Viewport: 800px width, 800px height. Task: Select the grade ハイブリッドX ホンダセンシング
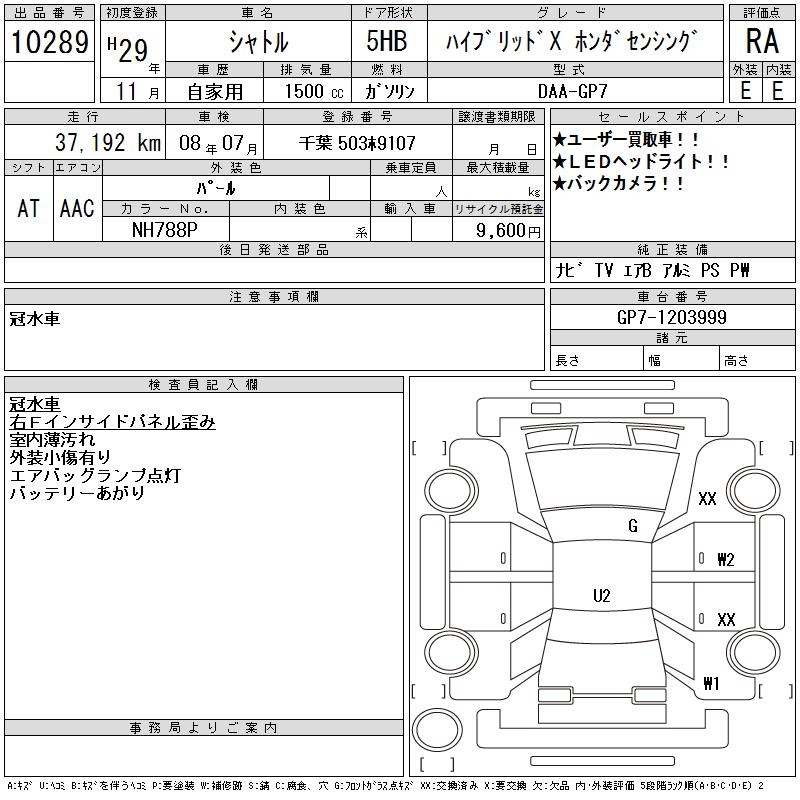571,41
